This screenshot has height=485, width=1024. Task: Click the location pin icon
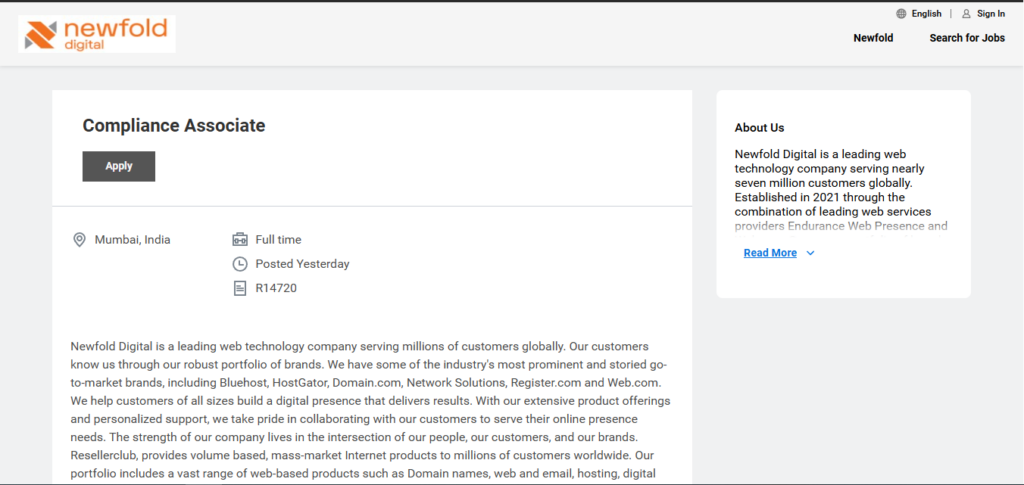click(79, 240)
